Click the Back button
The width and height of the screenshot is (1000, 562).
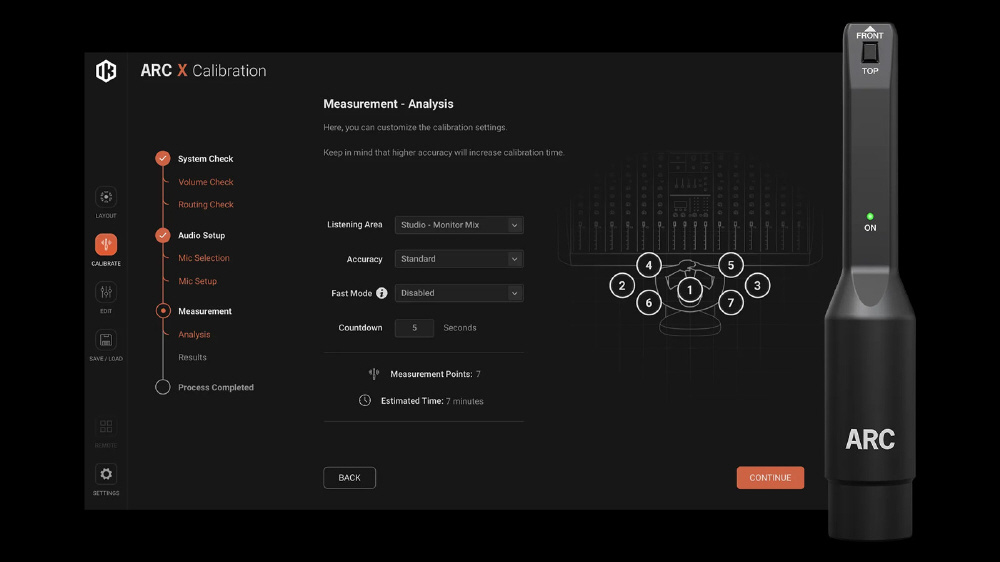click(x=349, y=478)
